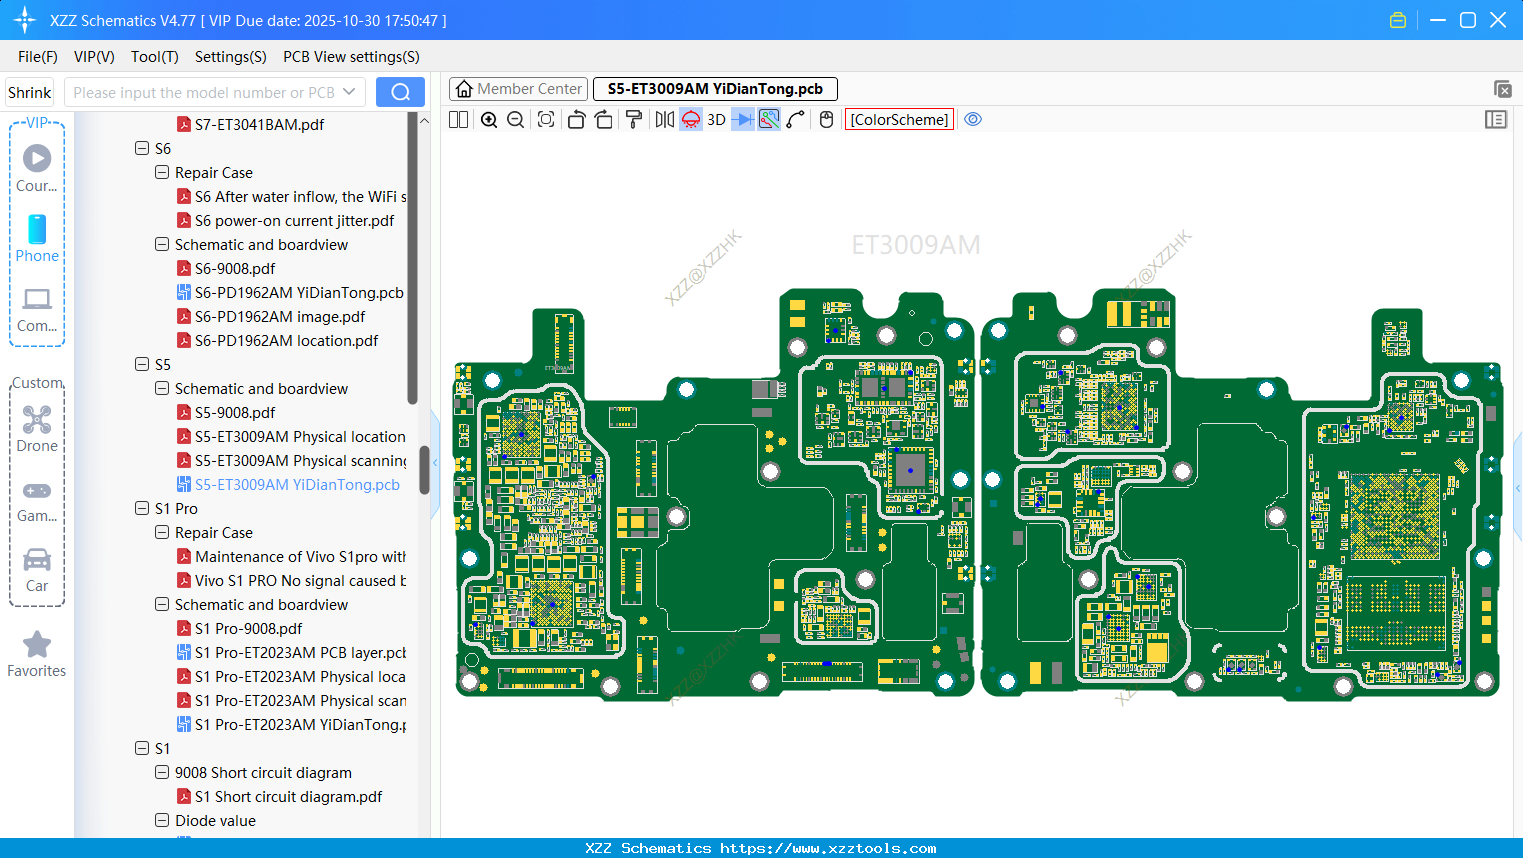Click the search button with magnifier
Viewport: 1523px width, 858px height.
click(x=400, y=92)
